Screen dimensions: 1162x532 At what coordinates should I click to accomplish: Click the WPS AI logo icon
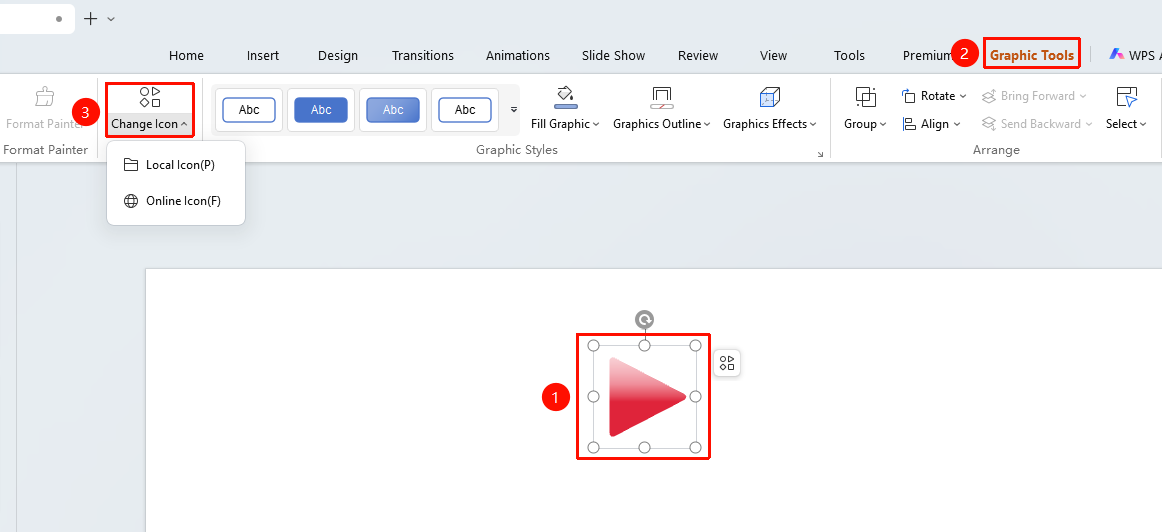pos(1116,55)
